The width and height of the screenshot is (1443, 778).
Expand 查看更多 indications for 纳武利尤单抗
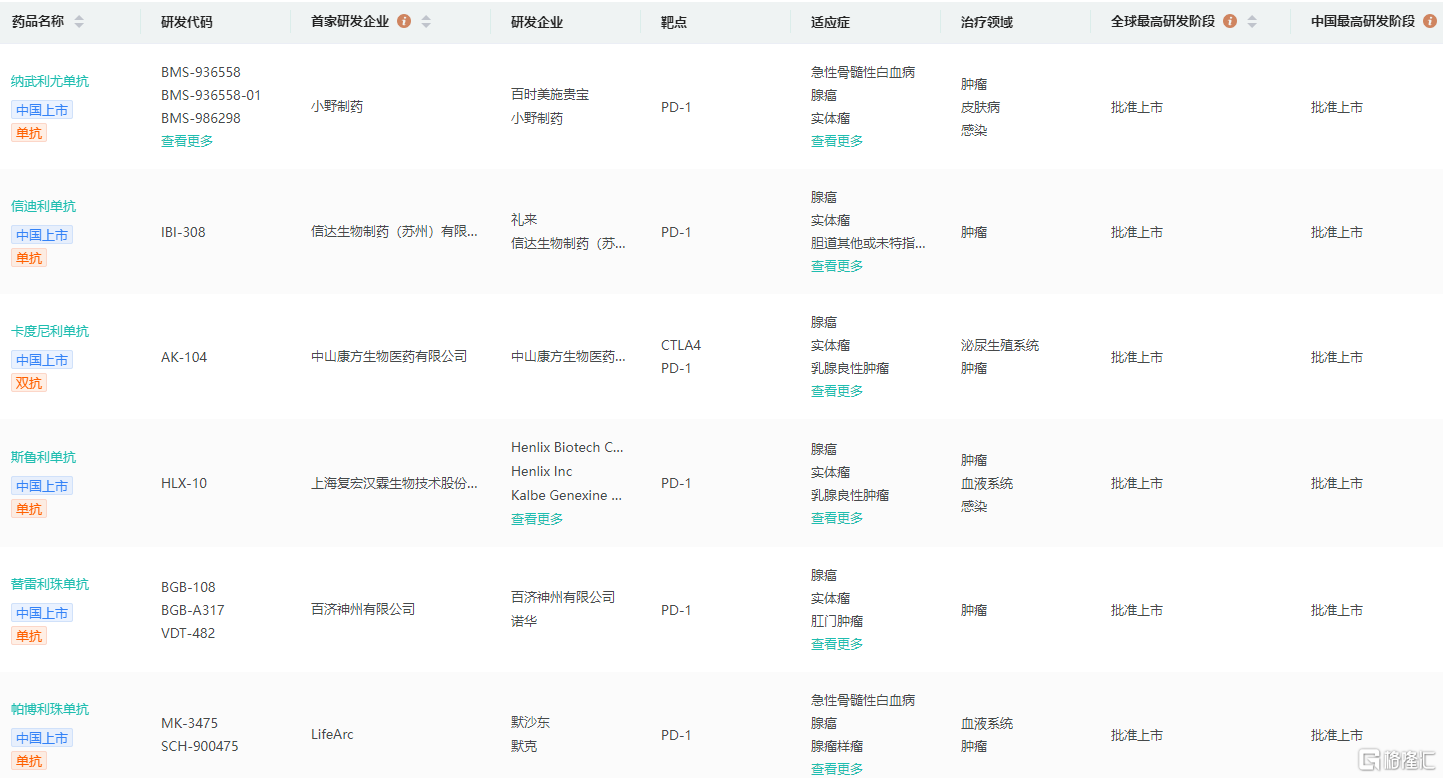(x=837, y=141)
